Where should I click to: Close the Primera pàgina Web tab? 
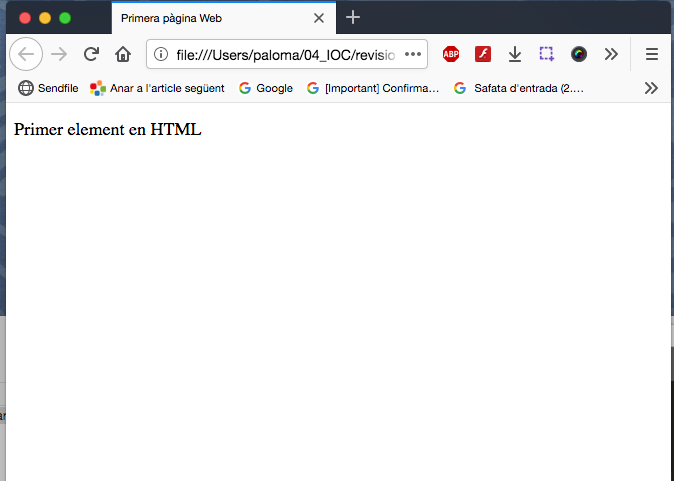[319, 18]
